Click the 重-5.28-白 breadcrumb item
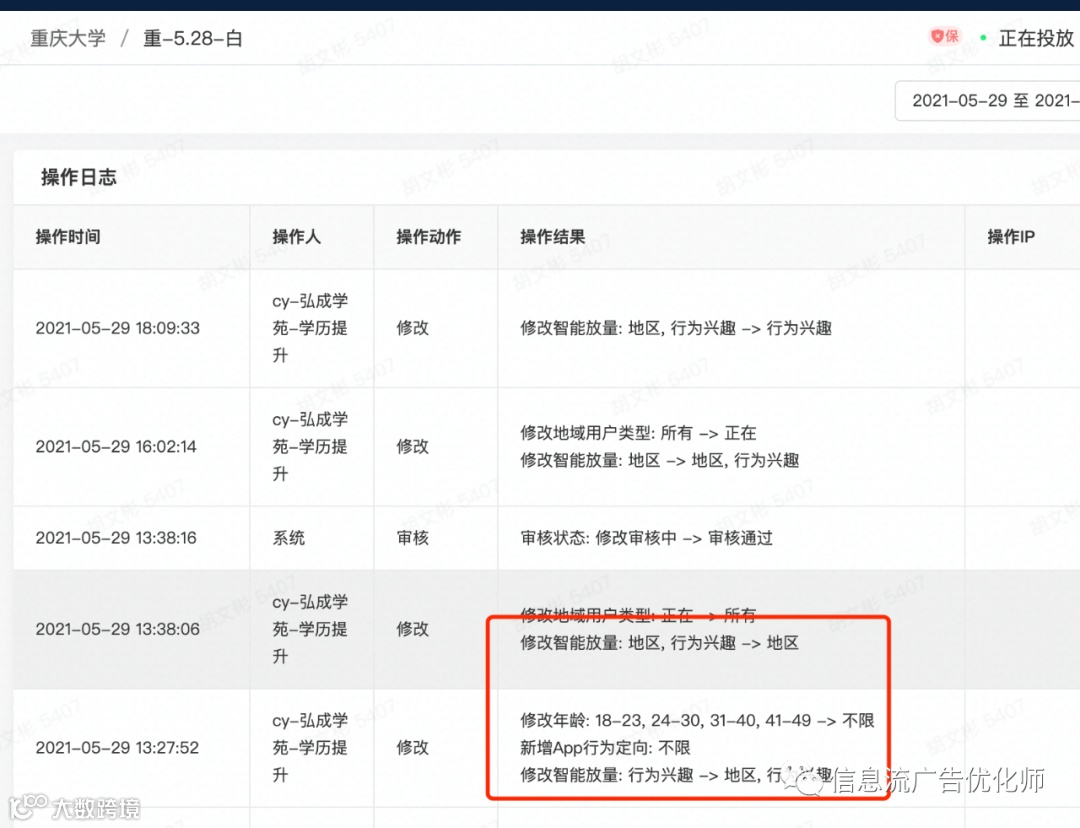1080x828 pixels. pyautogui.click(x=193, y=39)
